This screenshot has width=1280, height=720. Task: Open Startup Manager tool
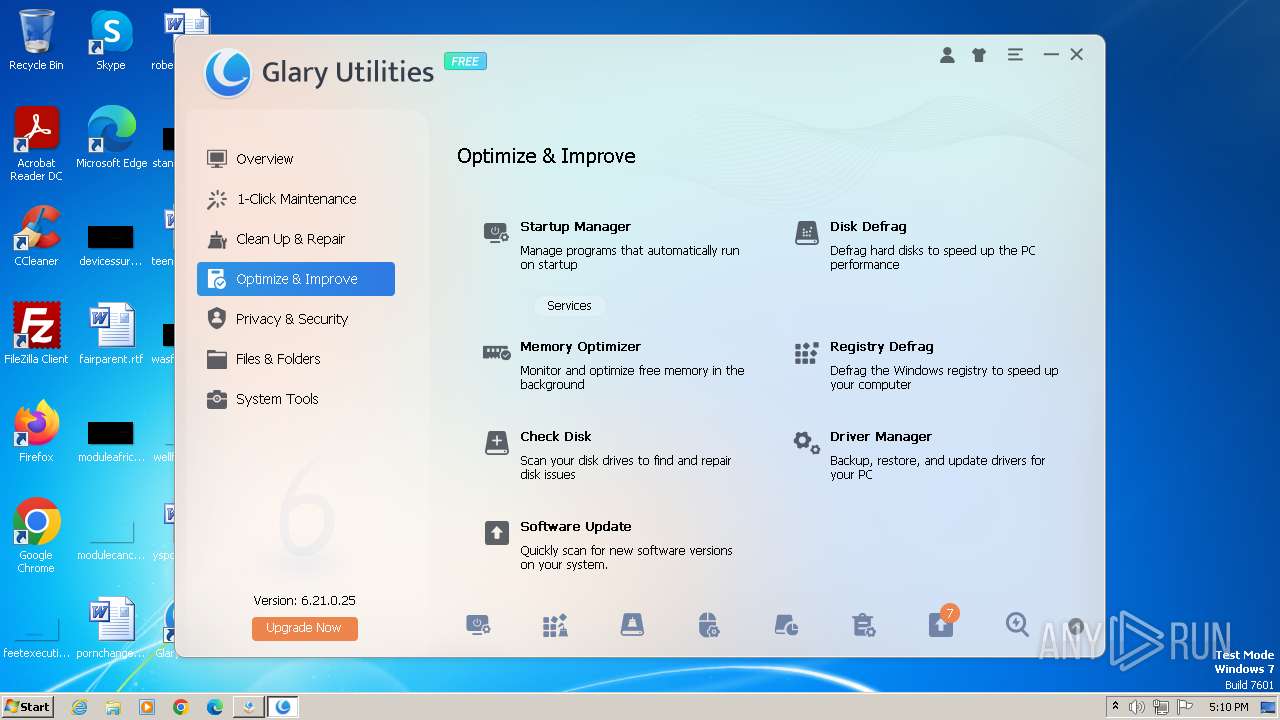click(575, 227)
